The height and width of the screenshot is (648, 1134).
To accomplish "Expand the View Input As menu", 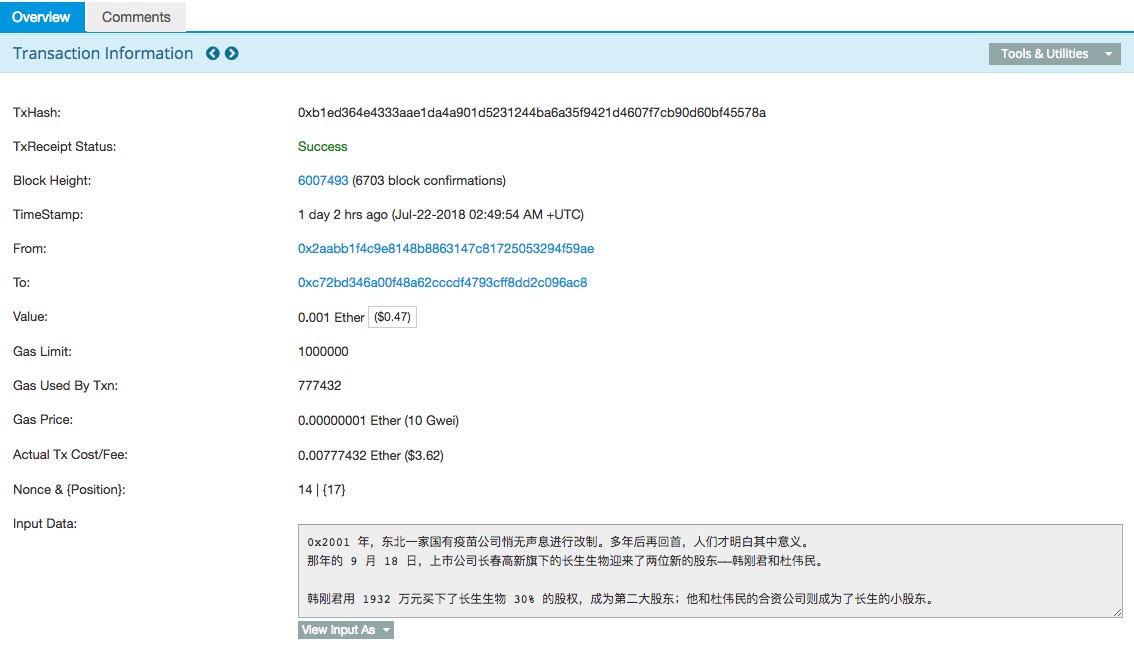I will point(345,630).
